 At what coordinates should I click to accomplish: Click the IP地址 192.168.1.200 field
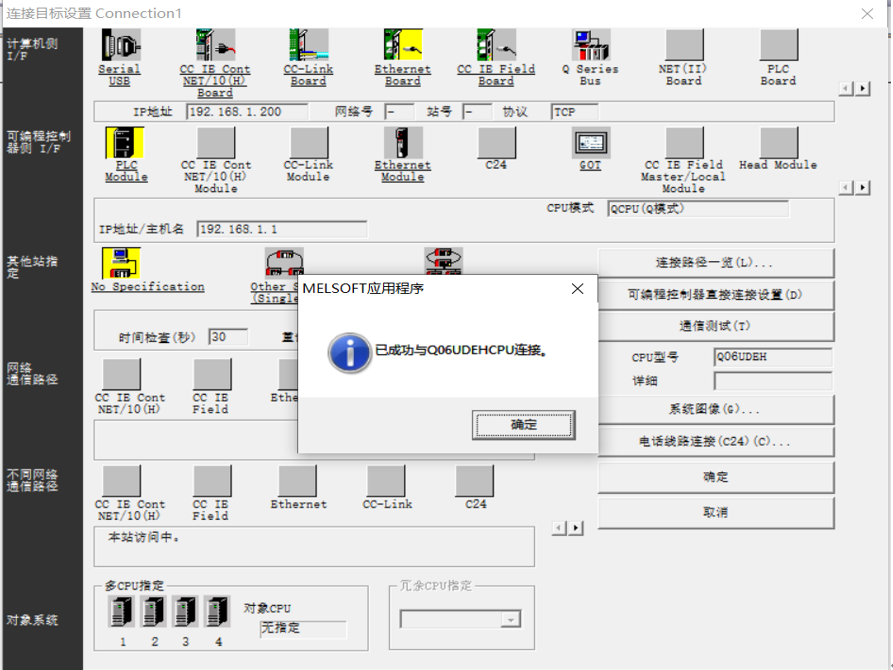pyautogui.click(x=248, y=112)
